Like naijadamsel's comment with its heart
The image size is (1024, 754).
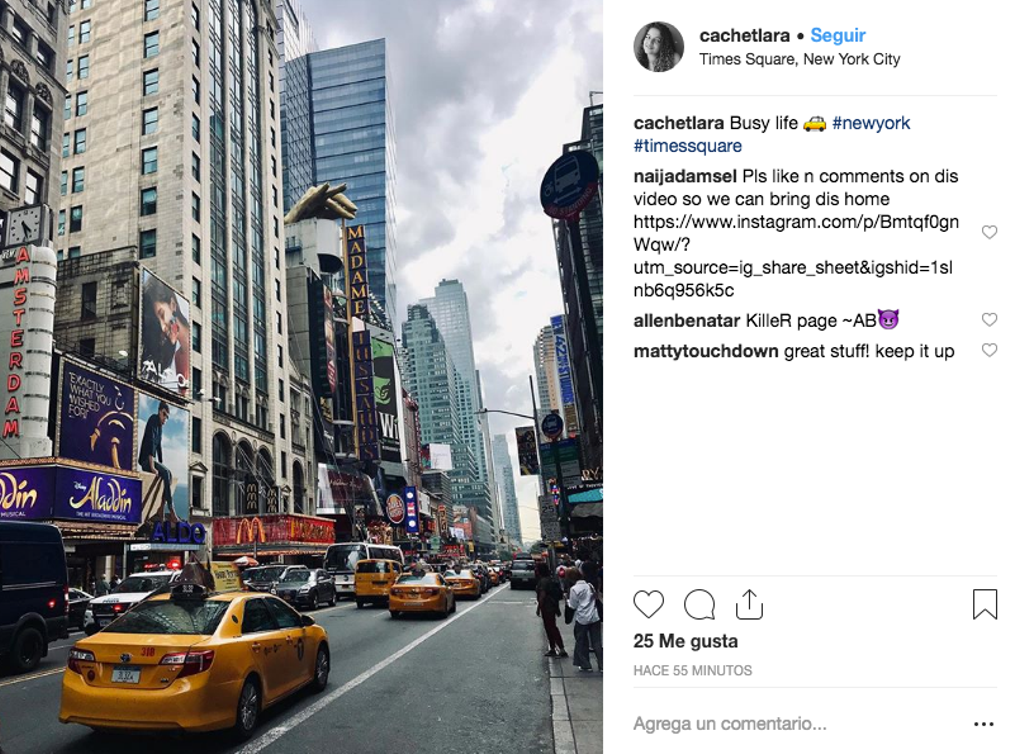(989, 232)
